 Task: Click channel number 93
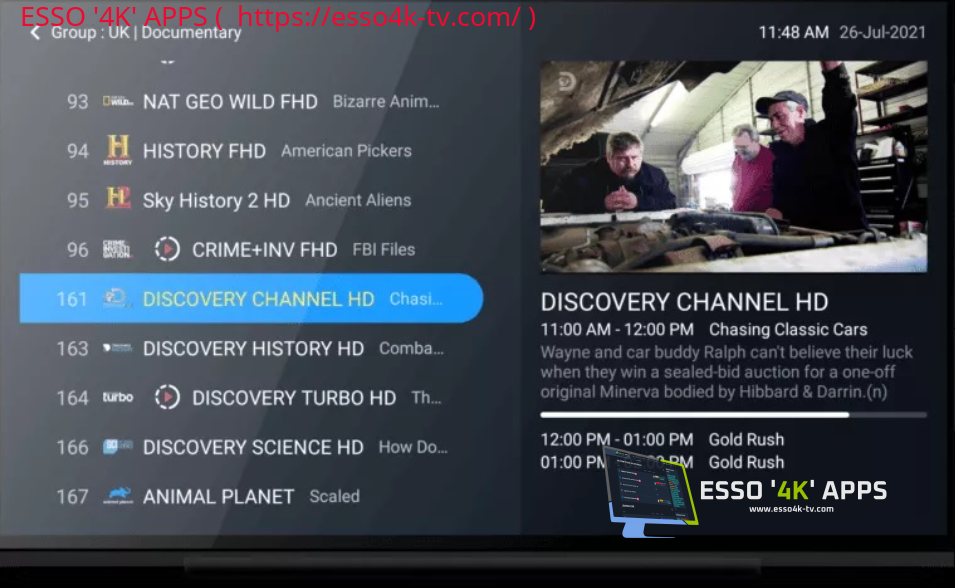pyautogui.click(x=77, y=101)
